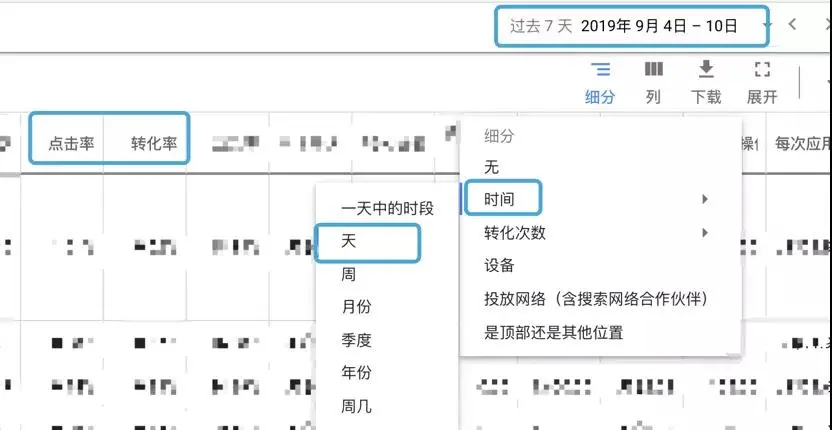
Task: Select 周 in time submenu
Action: click(x=348, y=274)
